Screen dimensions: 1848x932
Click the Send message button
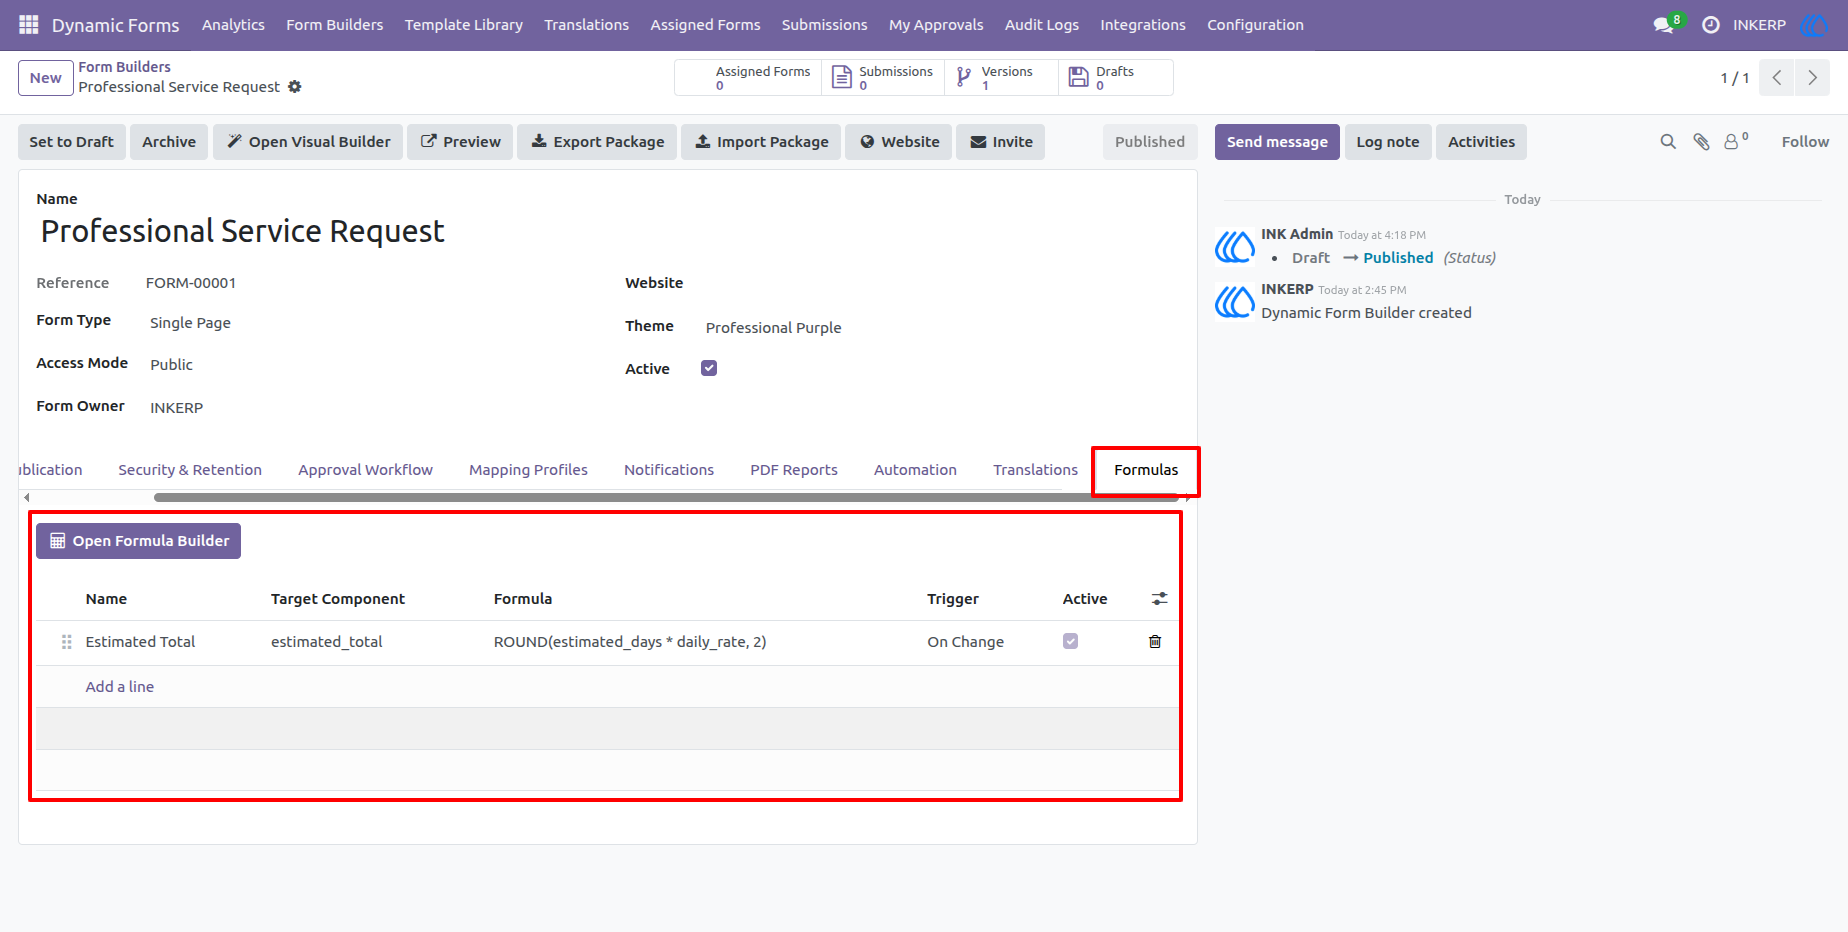coord(1277,142)
